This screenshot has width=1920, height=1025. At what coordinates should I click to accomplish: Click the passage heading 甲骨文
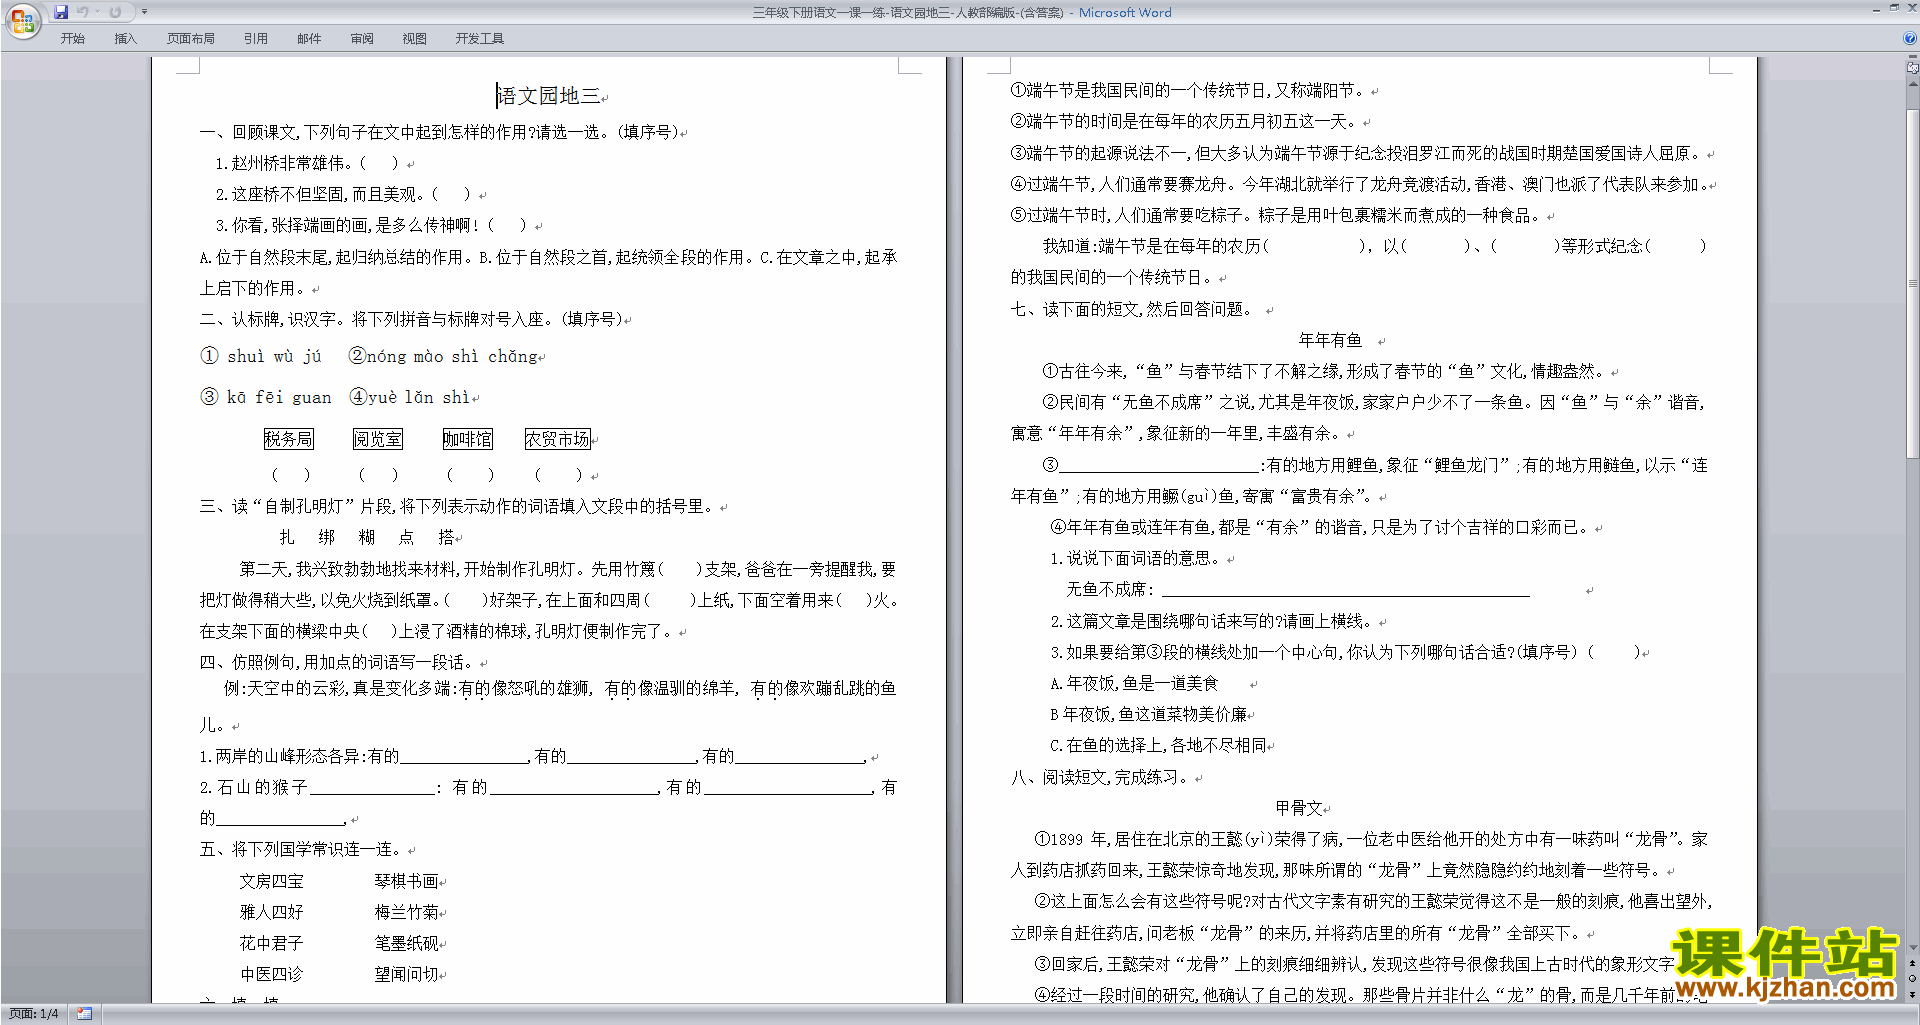[1299, 808]
